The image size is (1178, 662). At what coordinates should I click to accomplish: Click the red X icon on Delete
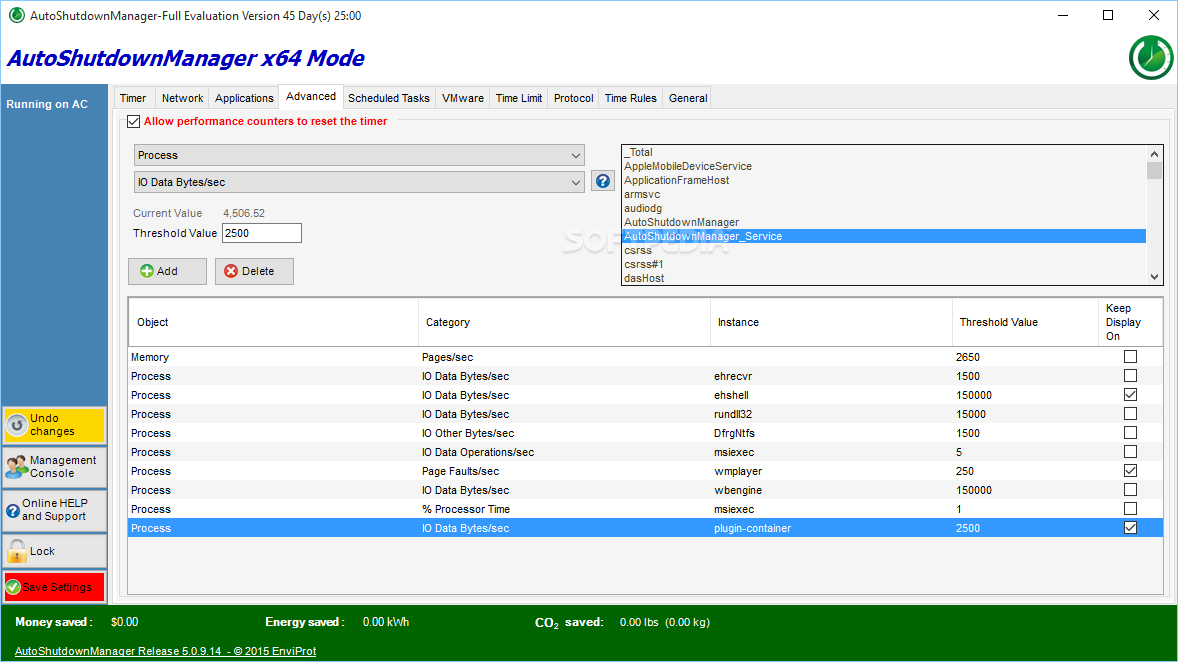[231, 271]
